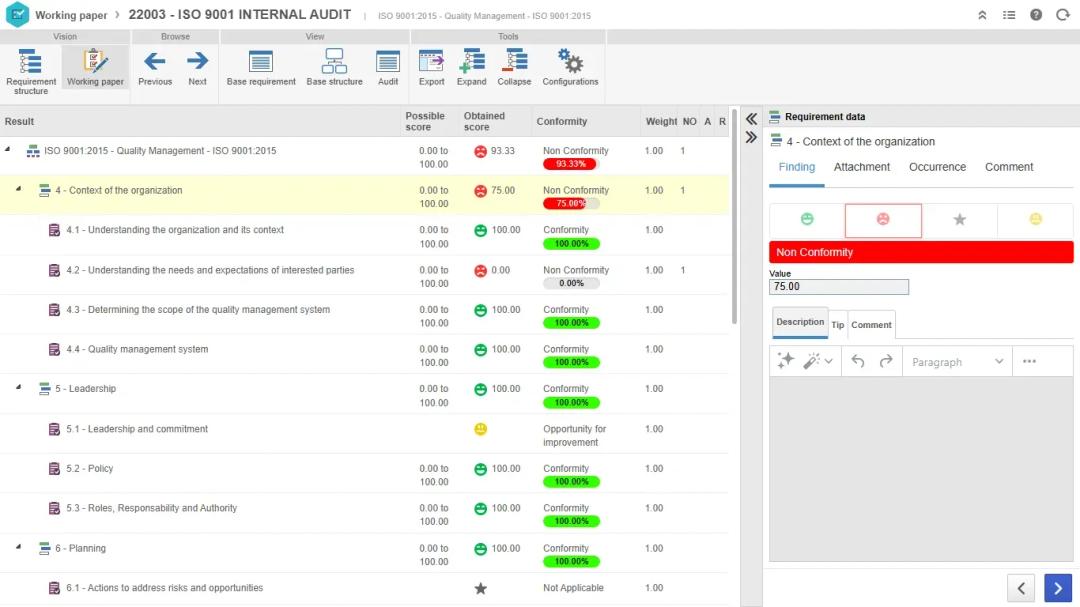Viewport: 1080px width, 607px height.
Task: Click the blue next arrow button
Action: pyautogui.click(x=1057, y=588)
